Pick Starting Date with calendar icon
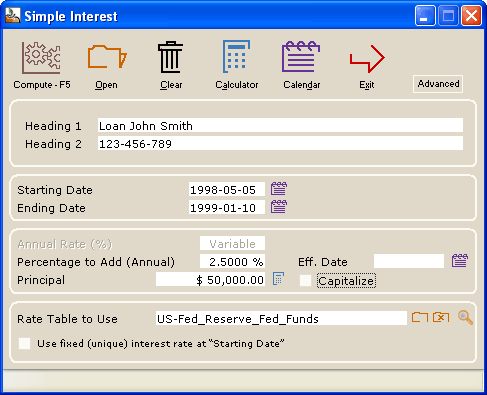 [279, 189]
